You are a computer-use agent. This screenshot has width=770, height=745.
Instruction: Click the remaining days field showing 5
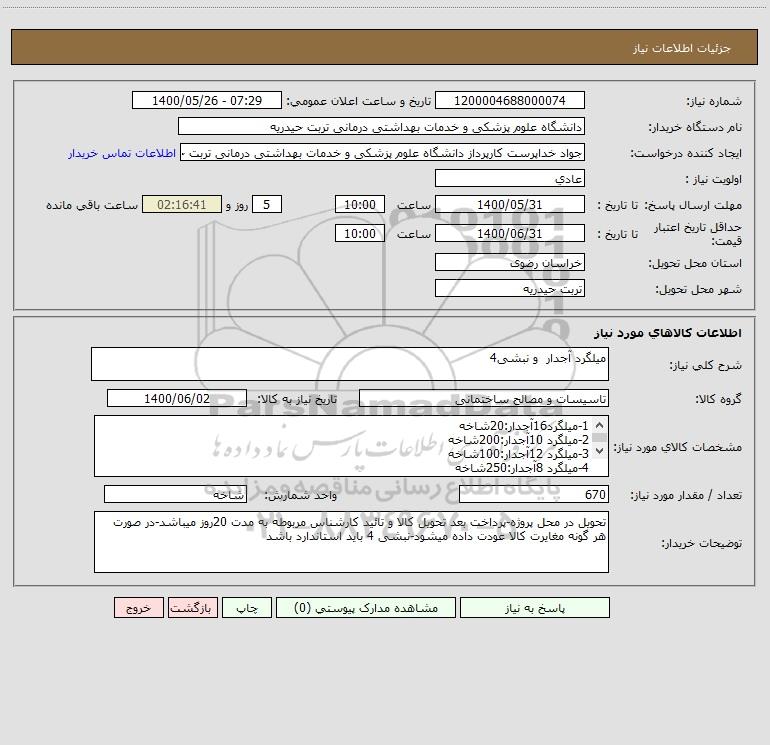coord(267,204)
